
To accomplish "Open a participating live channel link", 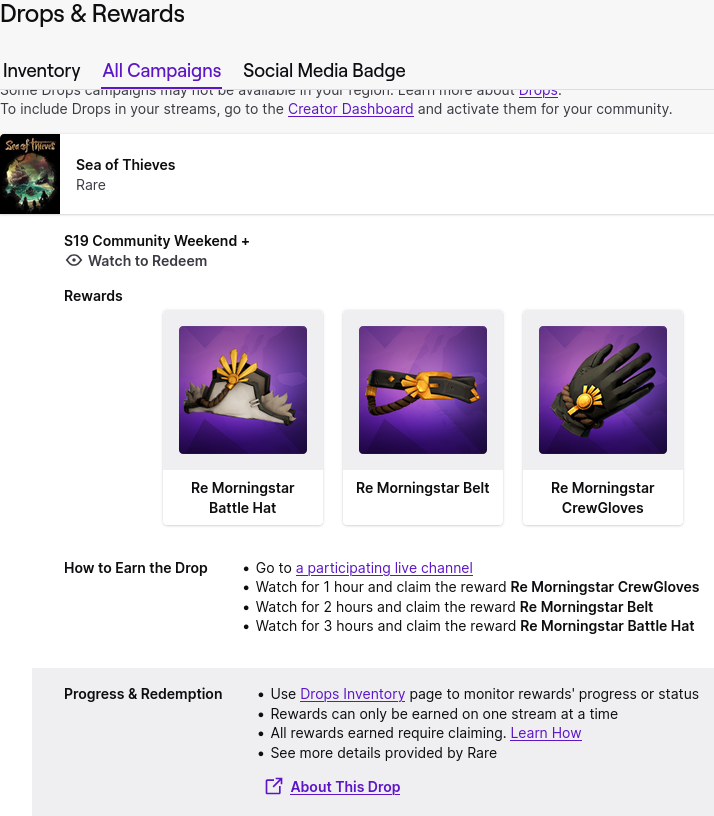I will click(384, 568).
